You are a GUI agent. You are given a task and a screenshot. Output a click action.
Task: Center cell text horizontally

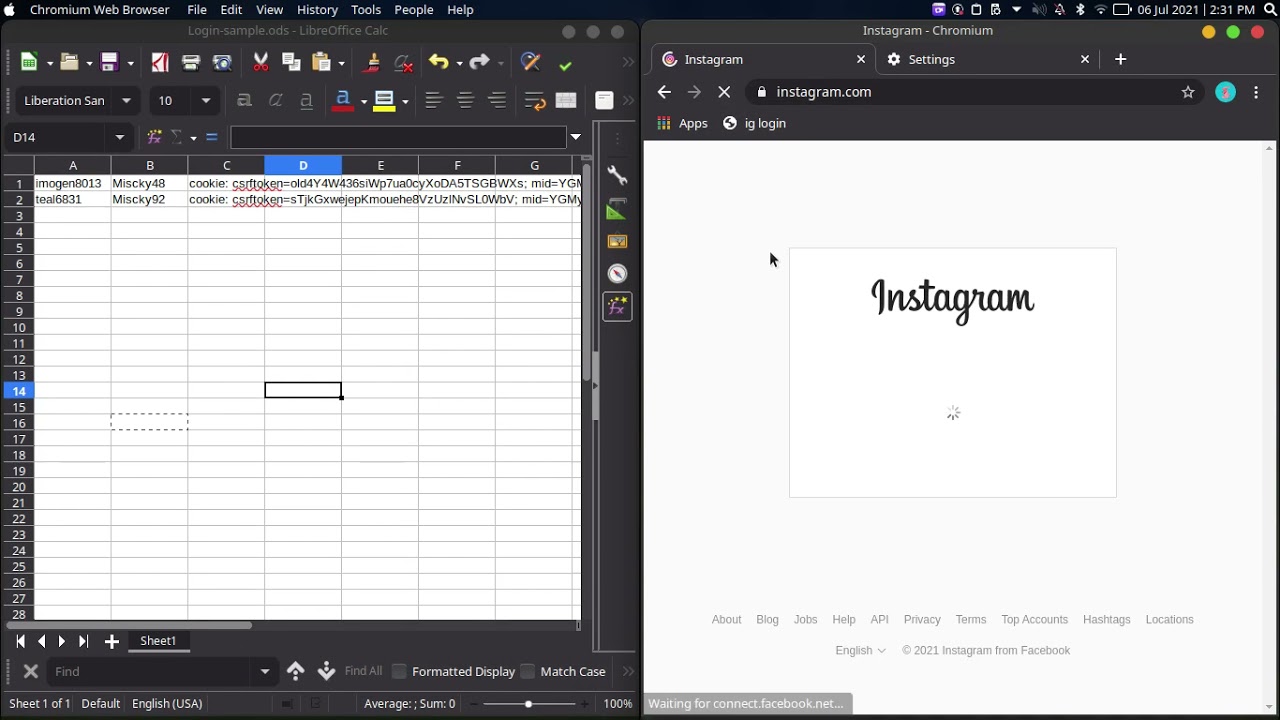[x=465, y=100]
